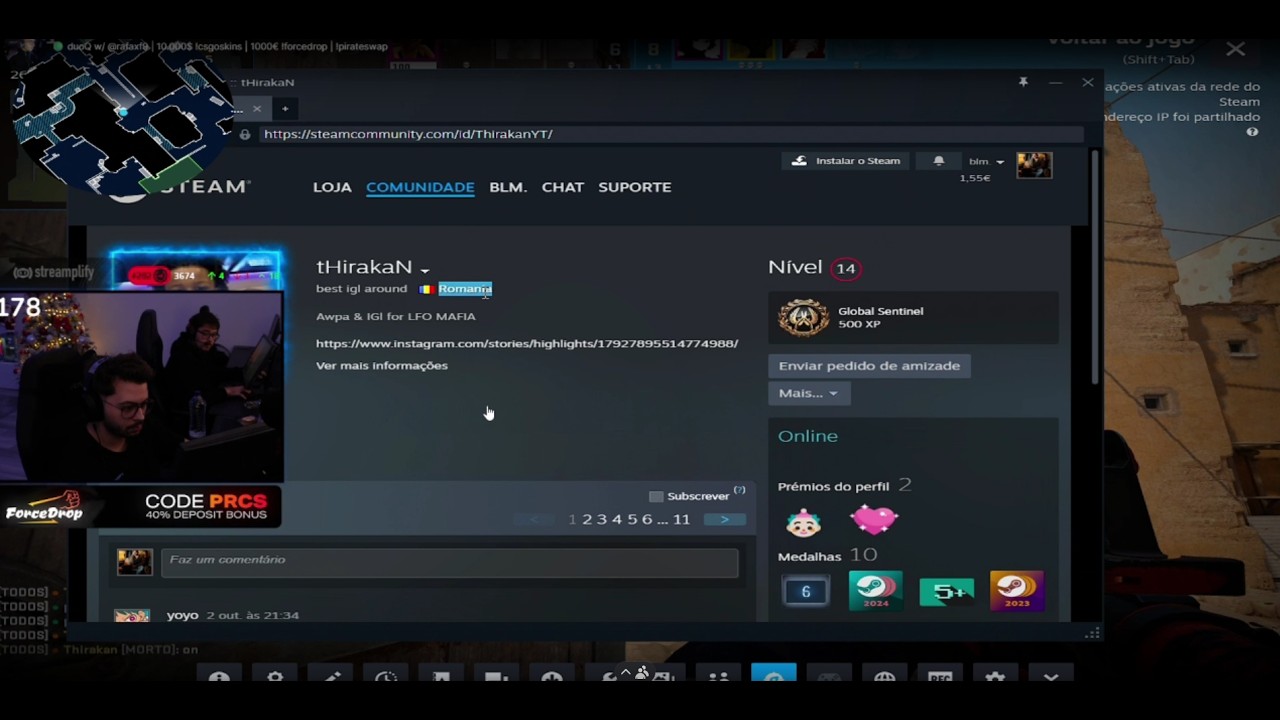Open the SUPORTE menu item
The image size is (1280, 720).
click(635, 187)
